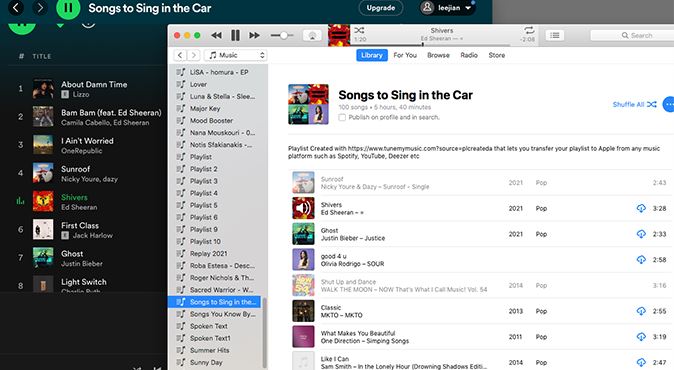Toggle shuffle in iTunes now playing
This screenshot has height=370, width=674.
coord(359,30)
